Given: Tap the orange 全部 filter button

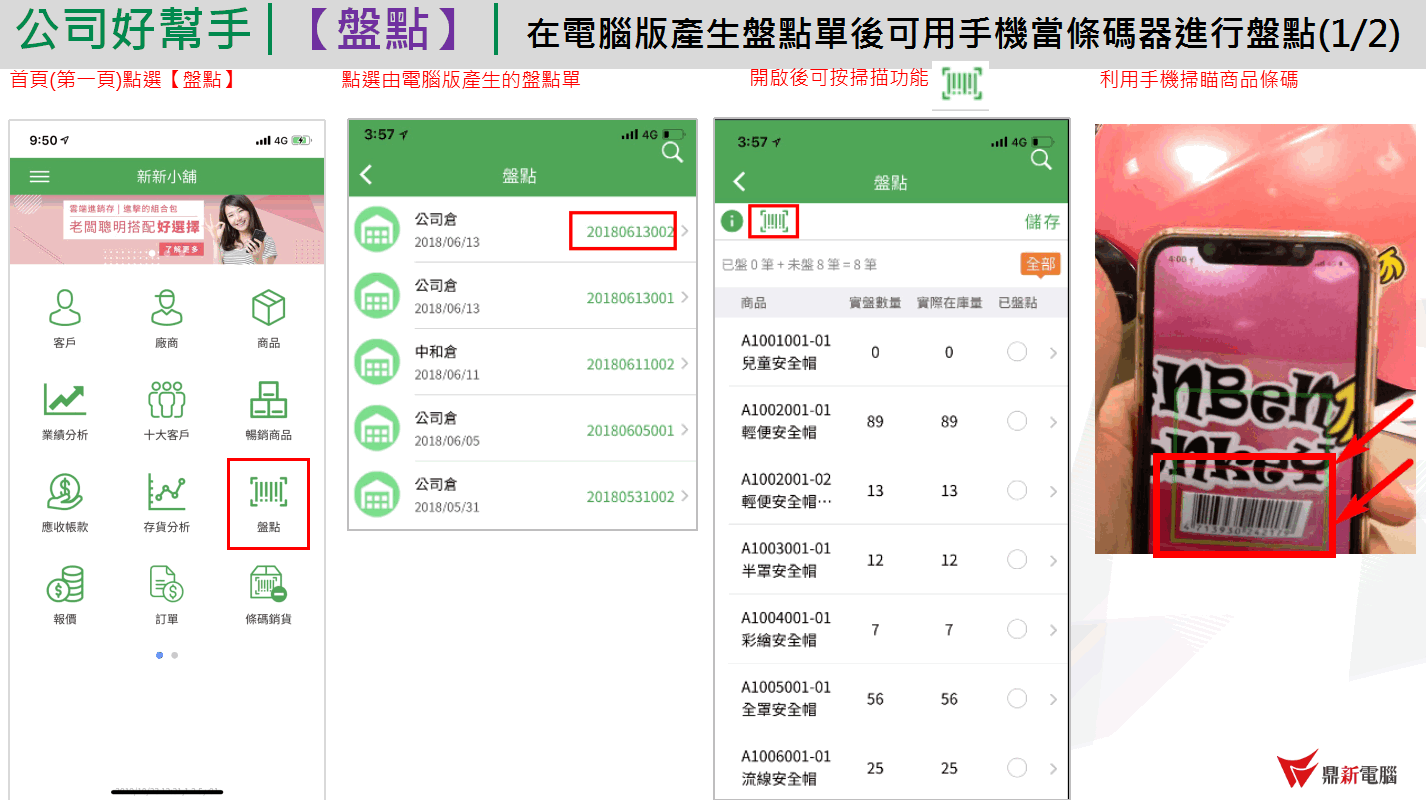Looking at the screenshot, I should (1040, 264).
